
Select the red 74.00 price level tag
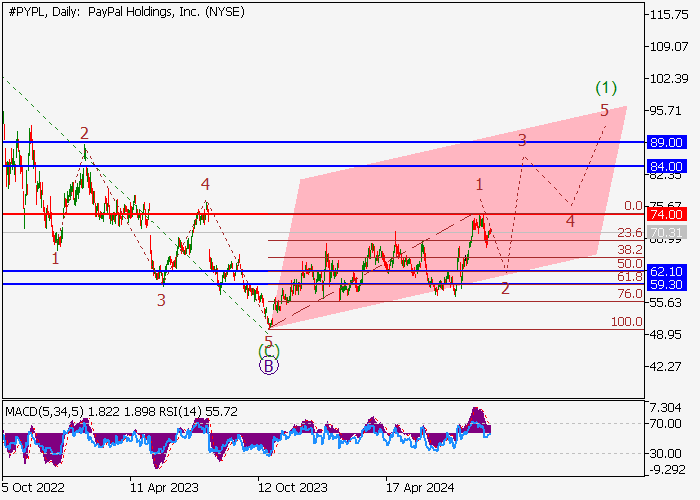tap(665, 214)
